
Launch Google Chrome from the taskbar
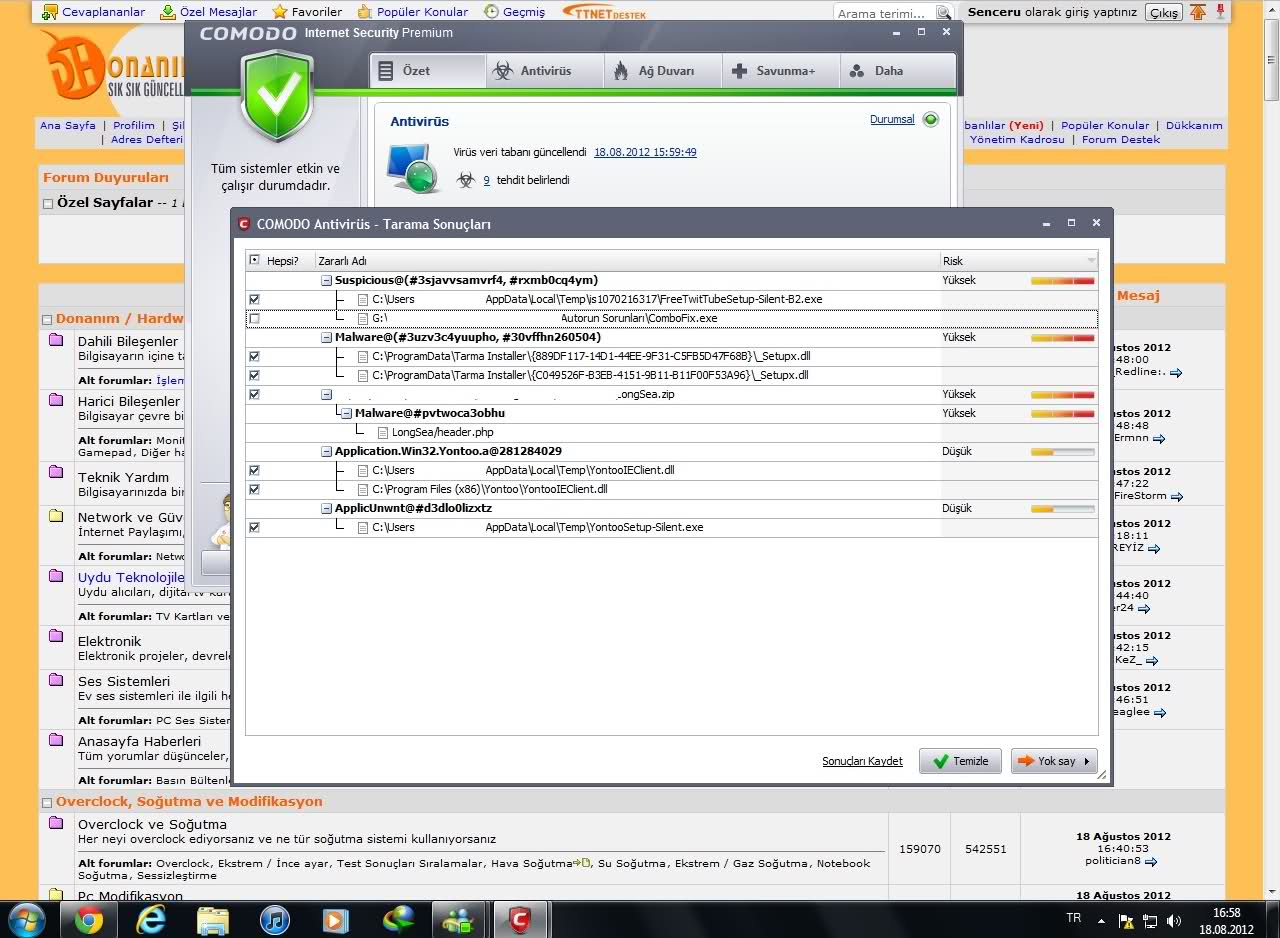coord(89,920)
